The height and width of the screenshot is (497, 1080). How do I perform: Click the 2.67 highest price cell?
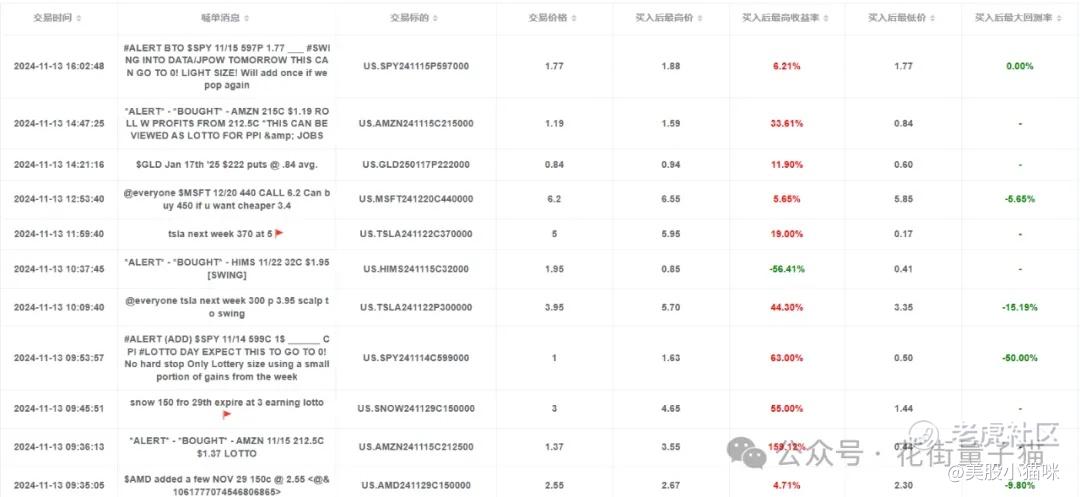point(670,485)
